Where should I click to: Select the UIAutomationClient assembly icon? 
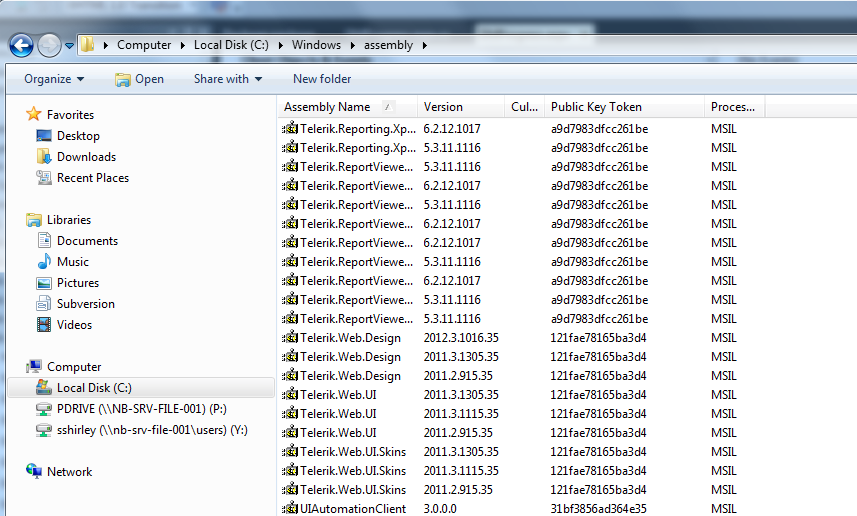(x=290, y=508)
